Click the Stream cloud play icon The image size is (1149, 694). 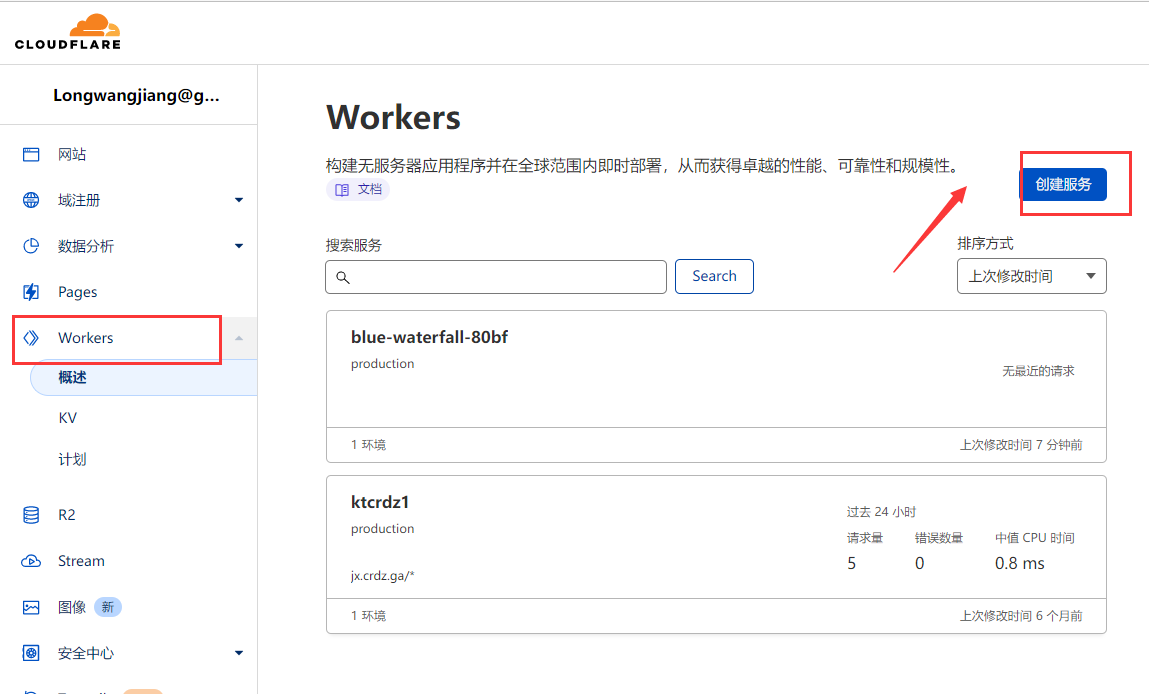point(31,561)
